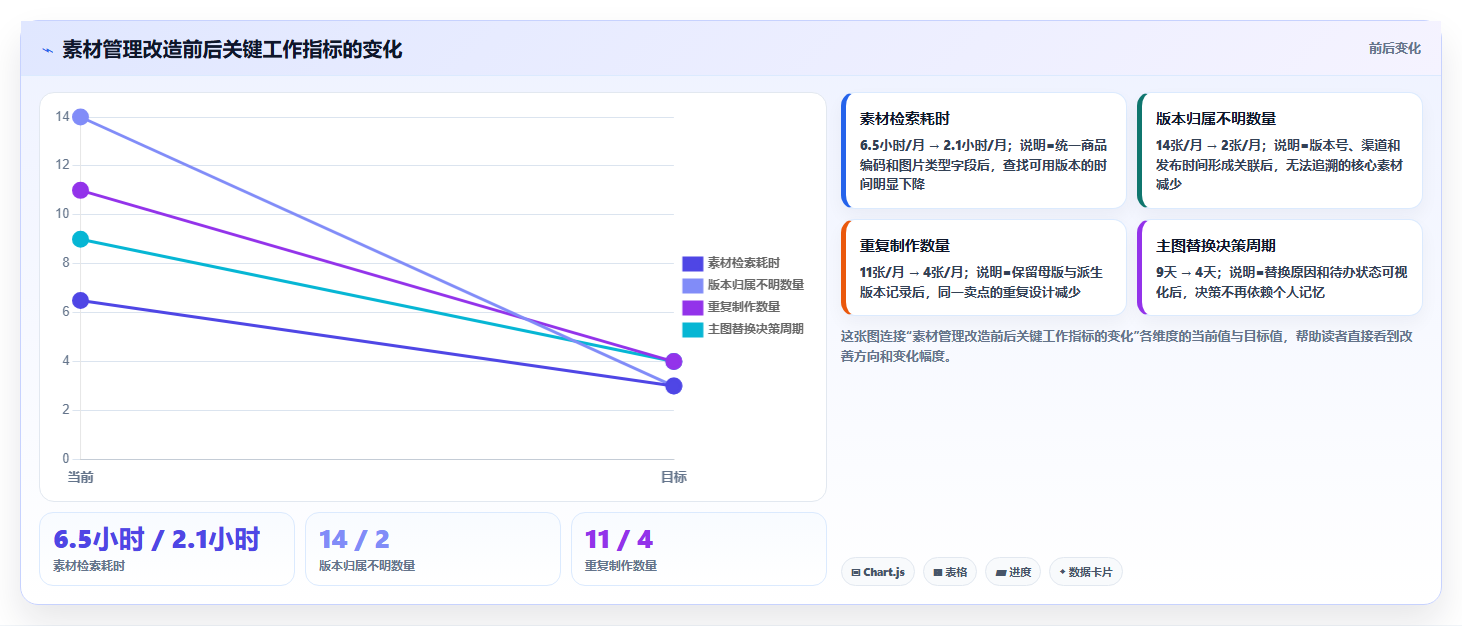Image resolution: width=1462 pixels, height=626 pixels.
Task: Click the data point at 14 on 当前
Action: tap(81, 117)
